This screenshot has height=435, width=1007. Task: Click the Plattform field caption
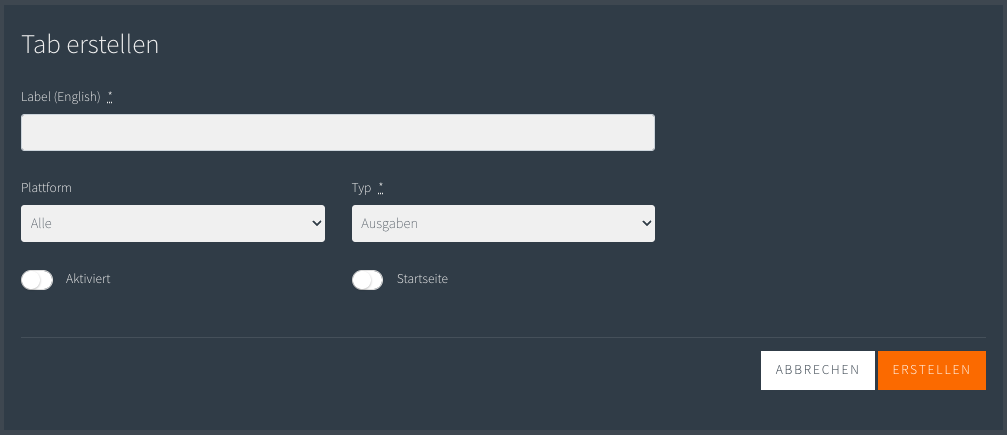(46, 188)
